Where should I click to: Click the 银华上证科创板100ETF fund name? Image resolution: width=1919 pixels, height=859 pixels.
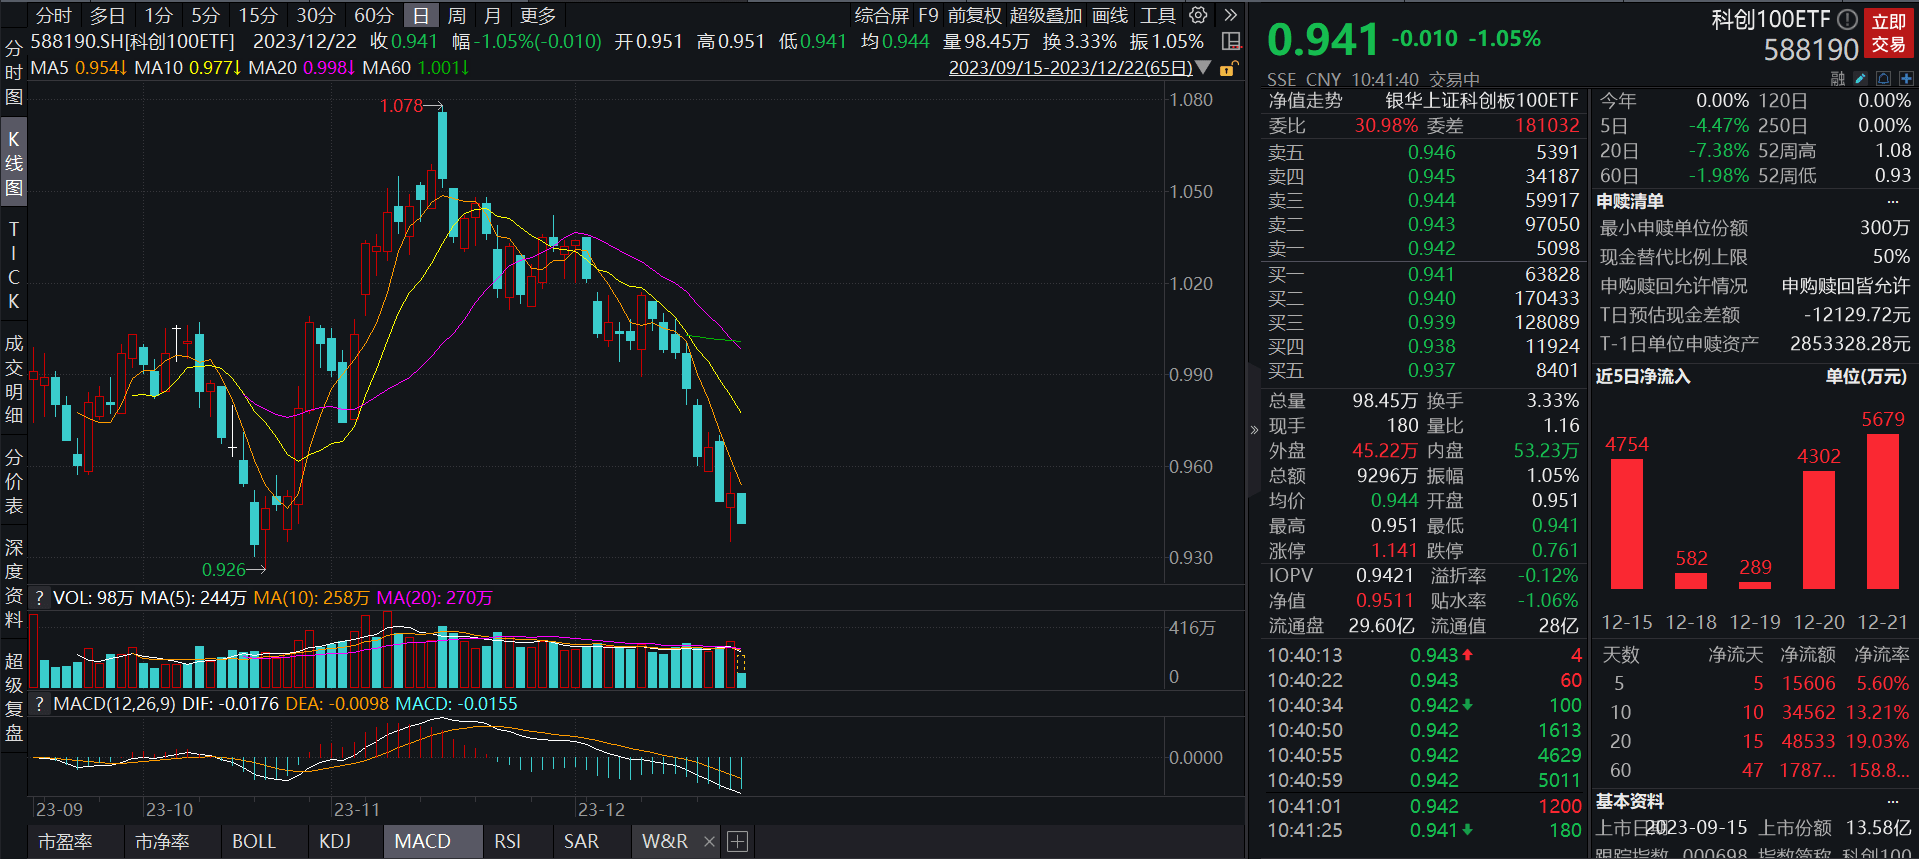[x=1481, y=101]
